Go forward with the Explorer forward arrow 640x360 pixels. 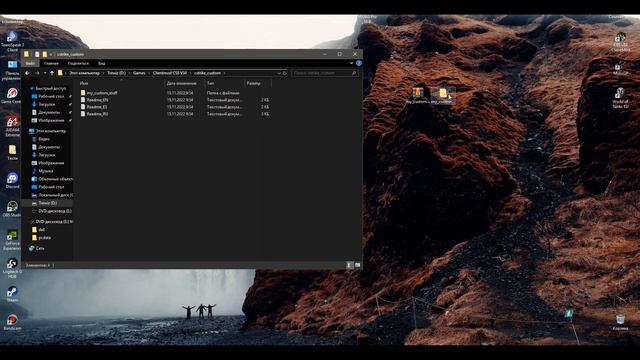click(x=37, y=73)
